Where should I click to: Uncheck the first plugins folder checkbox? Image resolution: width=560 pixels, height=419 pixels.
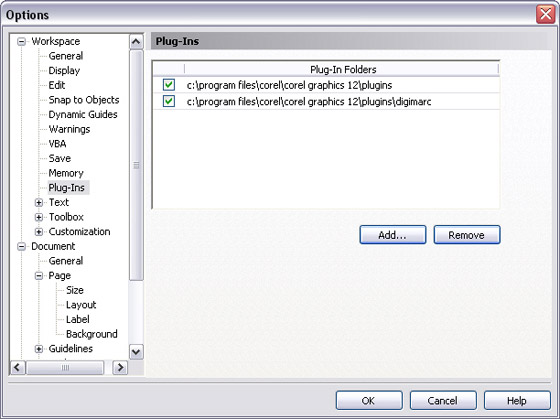(x=169, y=85)
